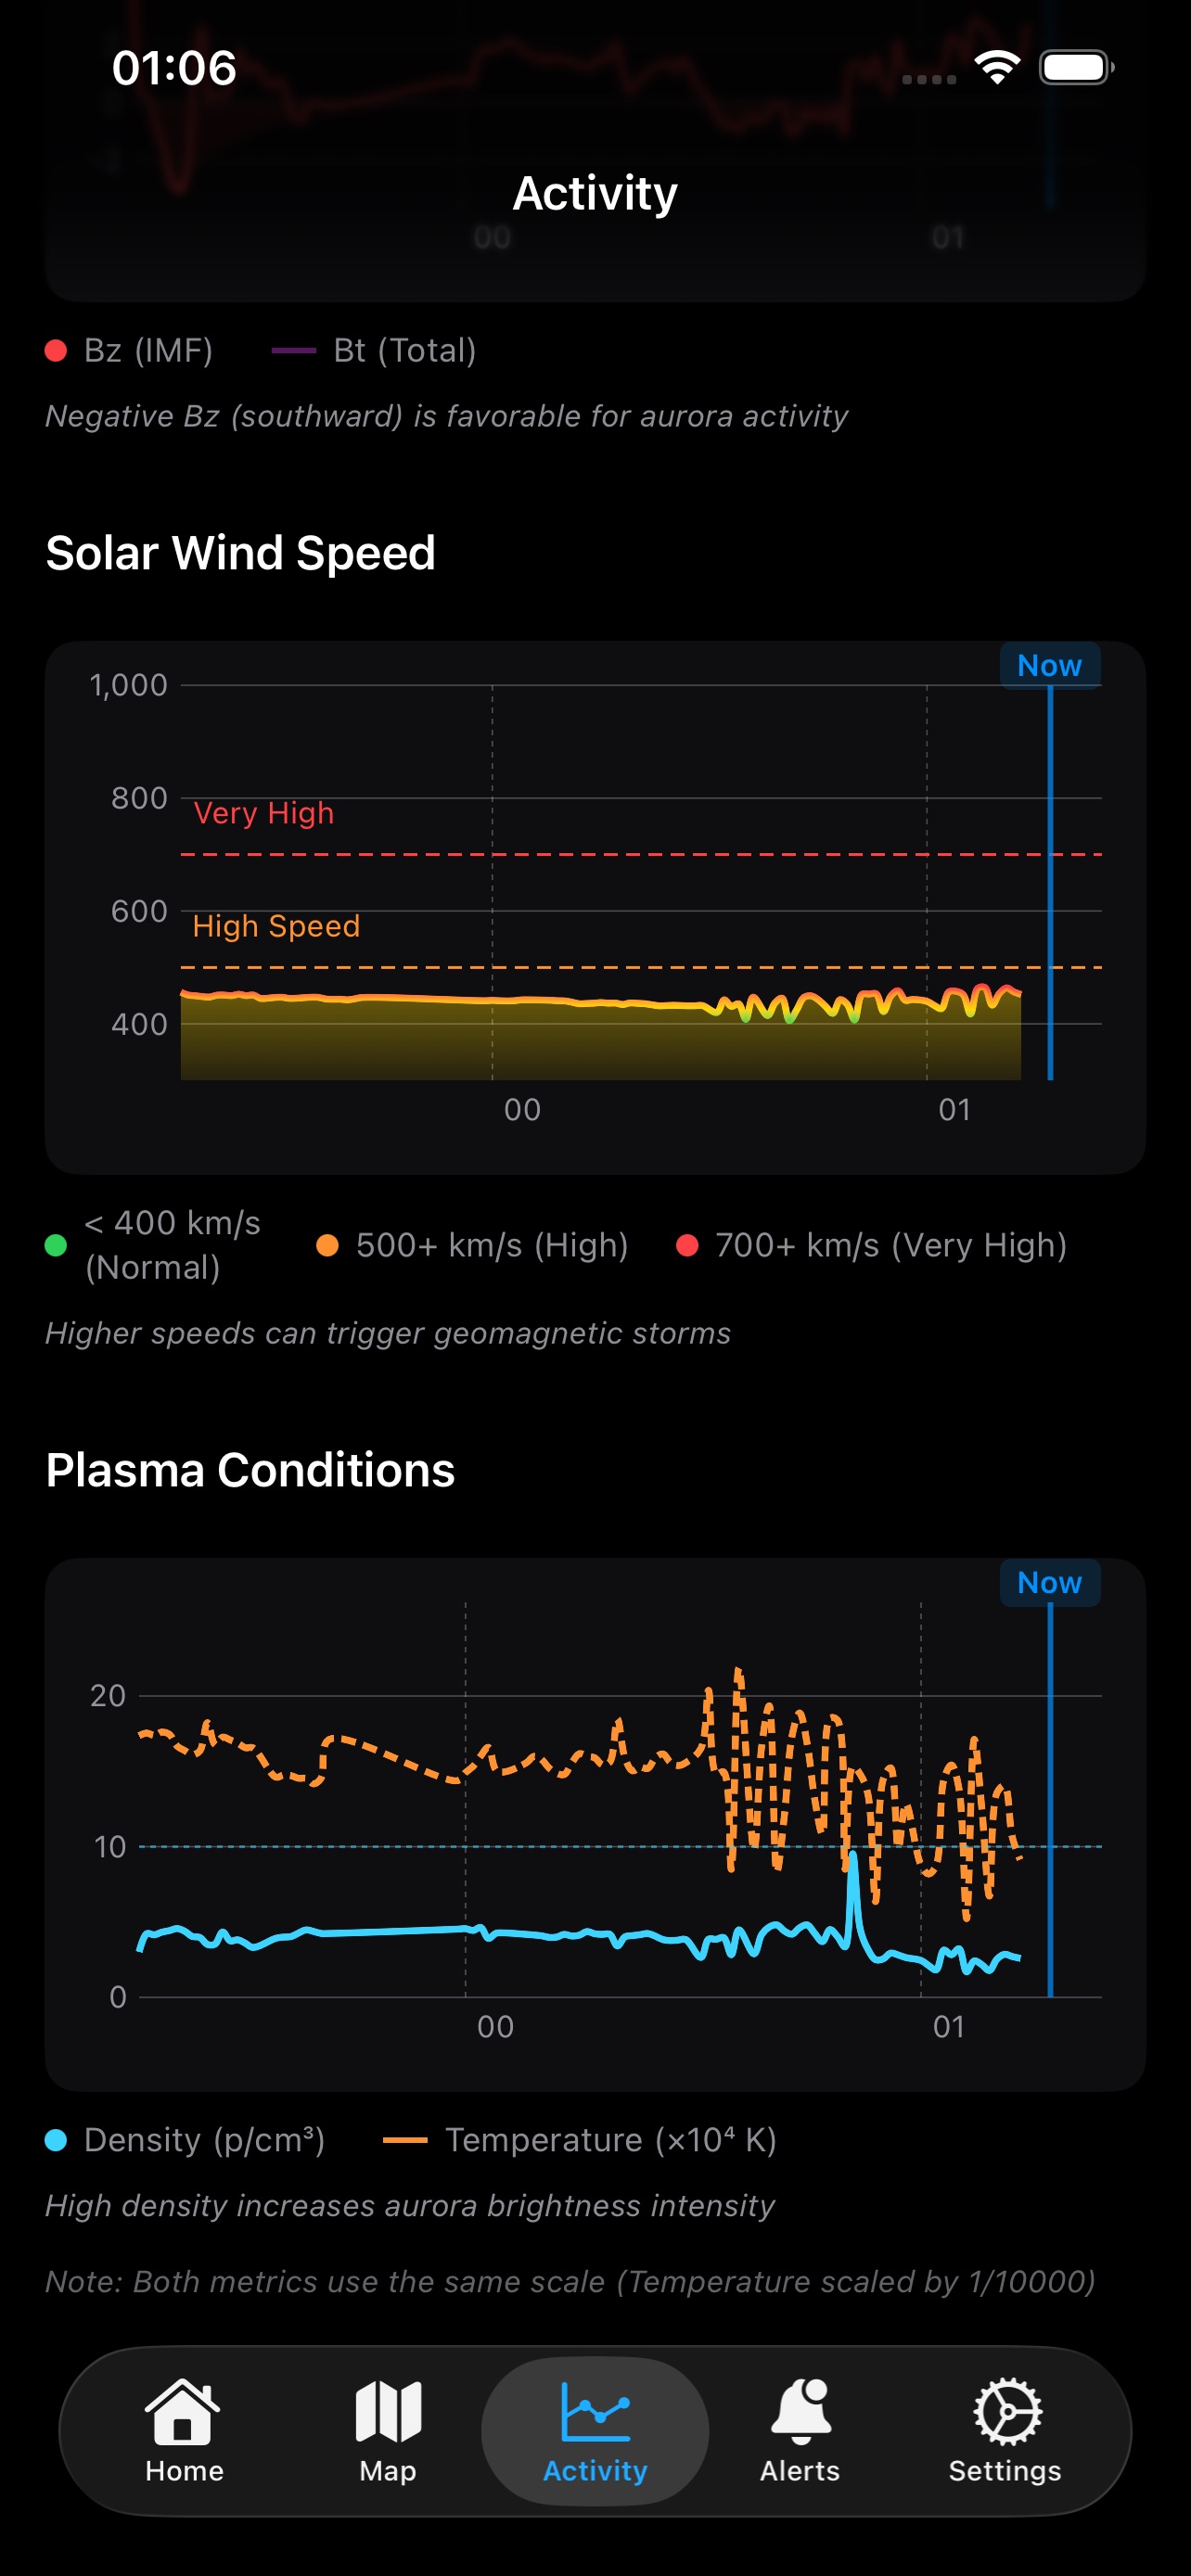Viewport: 1191px width, 2576px height.
Task: Toggle the Temperature (×10⁴ K) series
Action: (x=409, y=2139)
